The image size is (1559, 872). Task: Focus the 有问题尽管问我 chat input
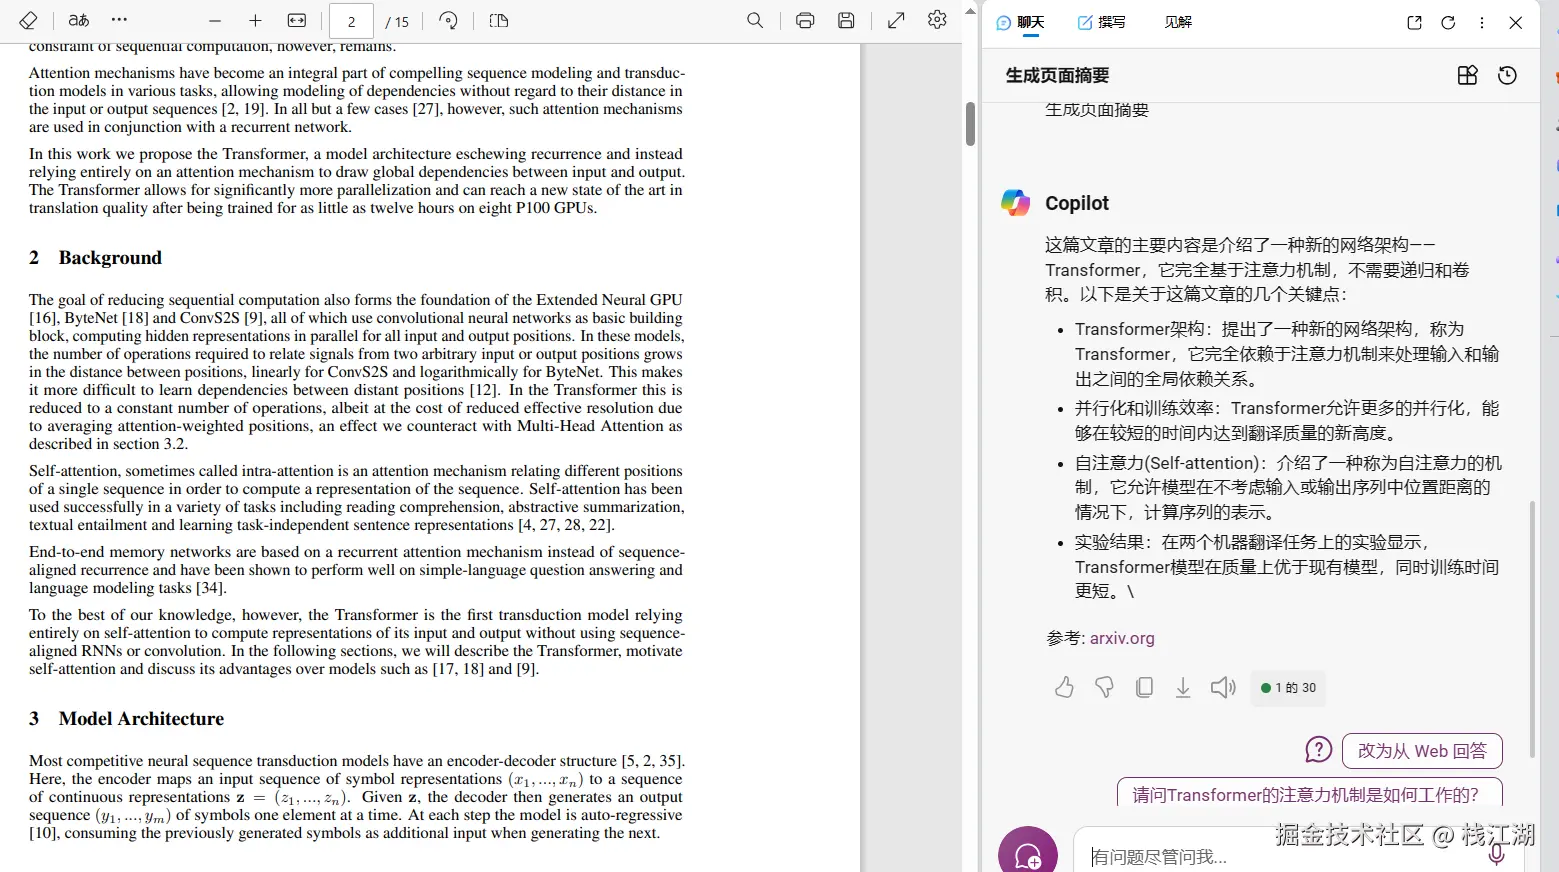(x=1280, y=856)
